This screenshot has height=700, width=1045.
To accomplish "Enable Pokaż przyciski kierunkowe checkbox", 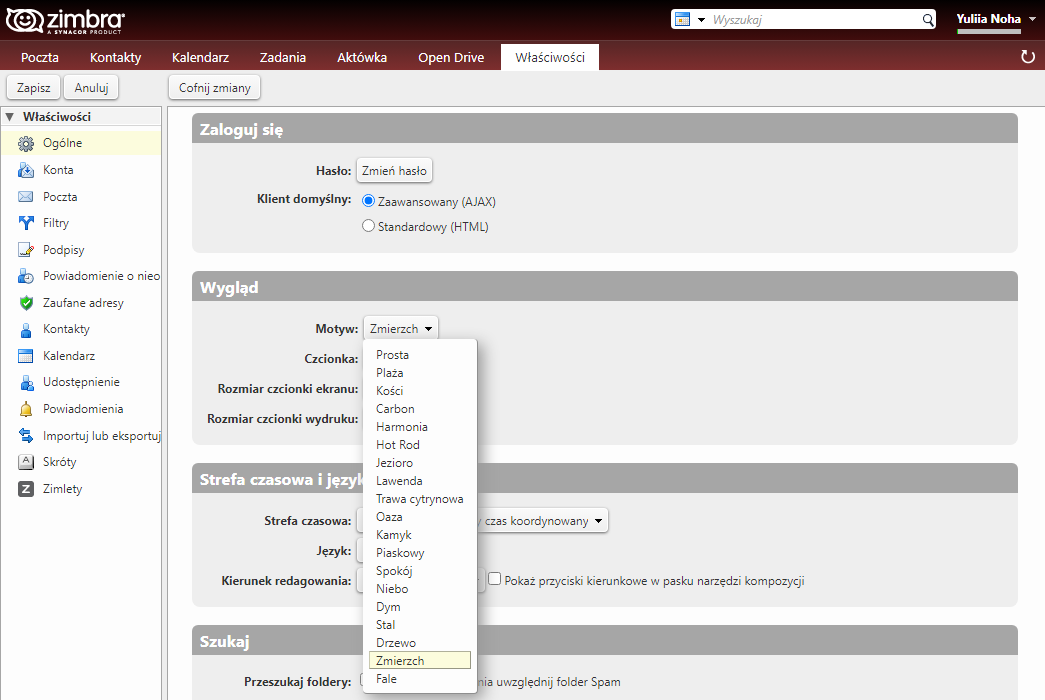I will click(x=494, y=579).
